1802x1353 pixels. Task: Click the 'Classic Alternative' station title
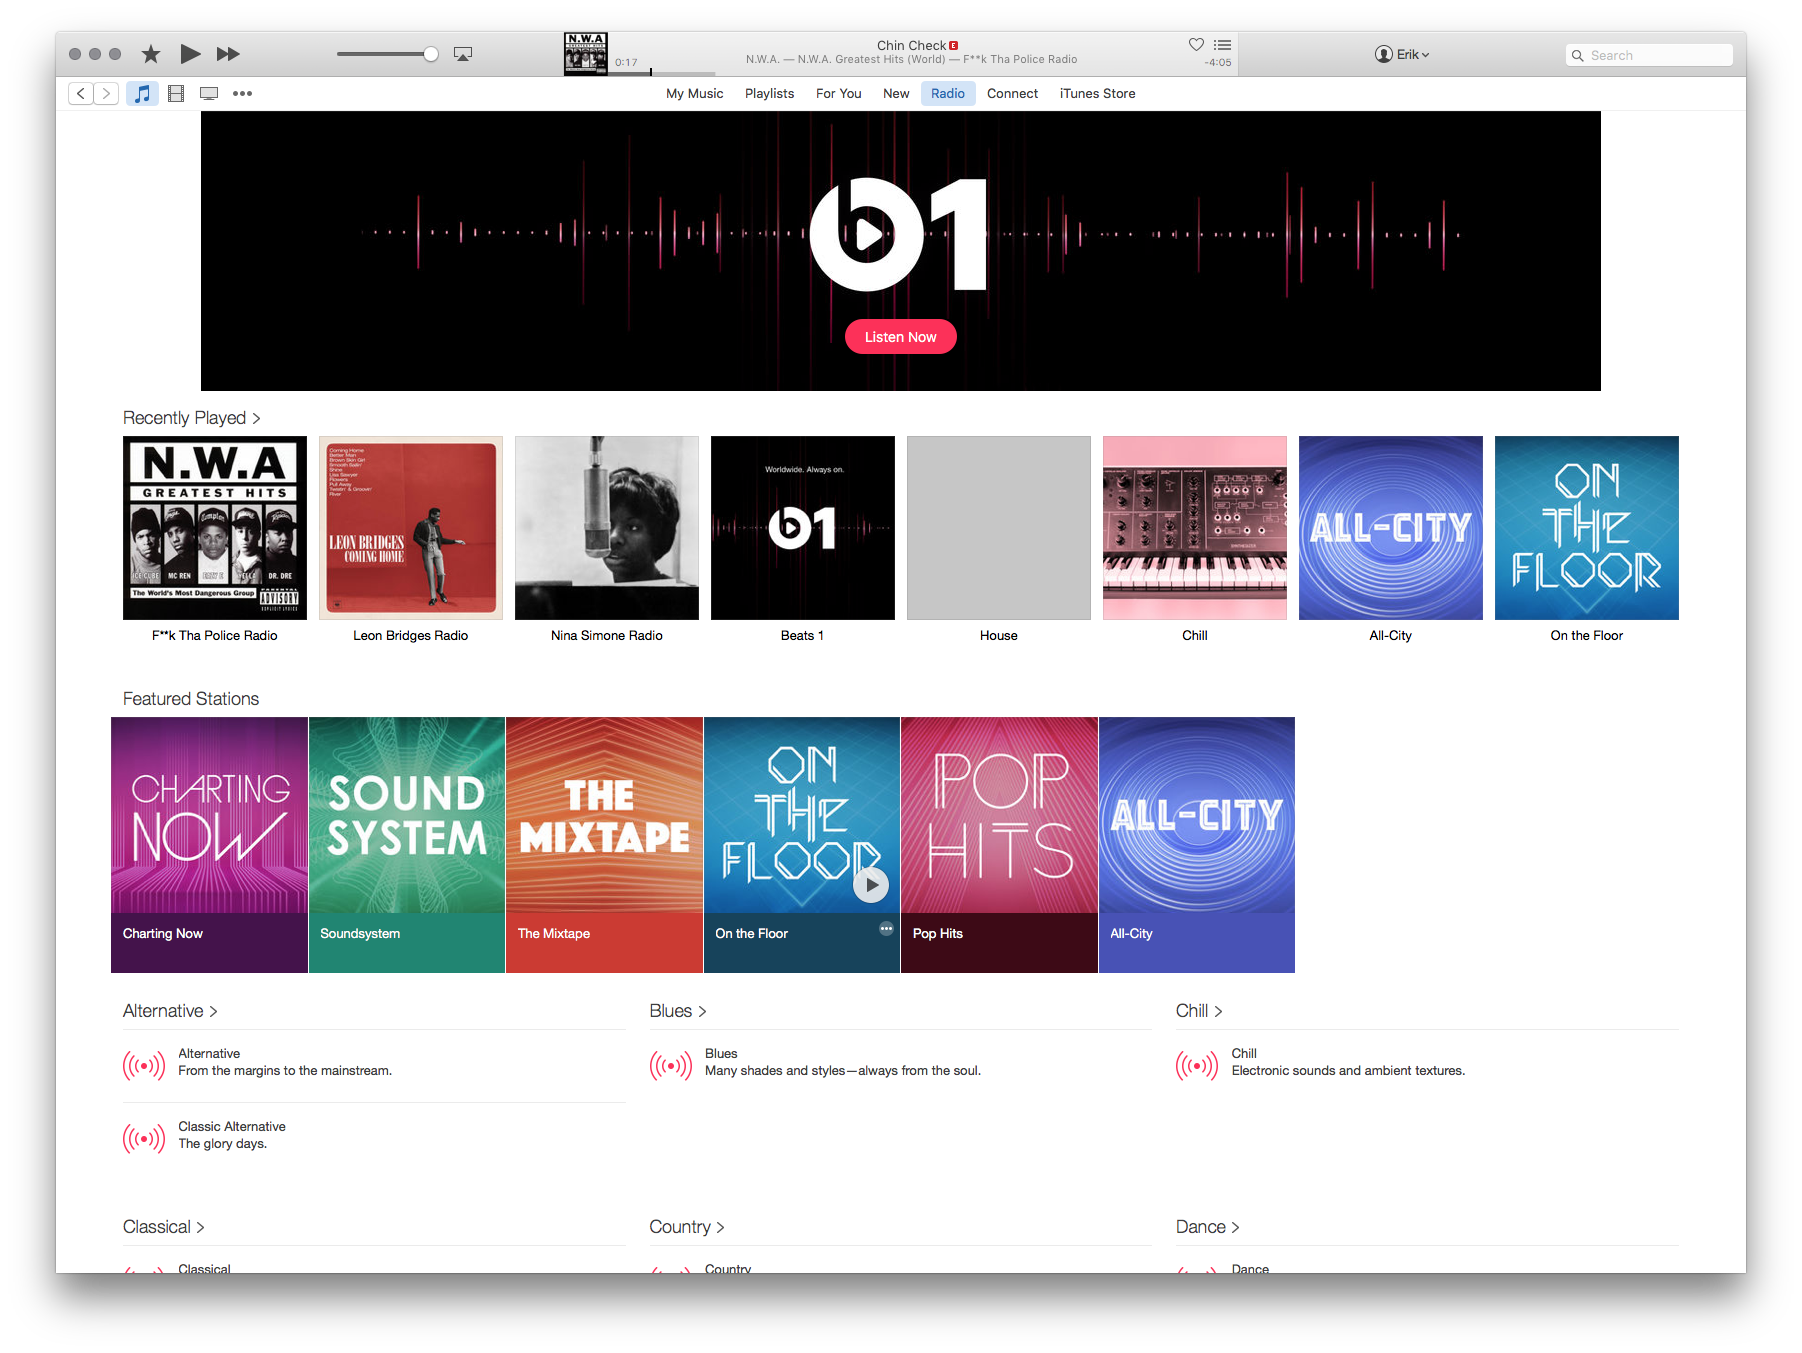[x=232, y=1127]
